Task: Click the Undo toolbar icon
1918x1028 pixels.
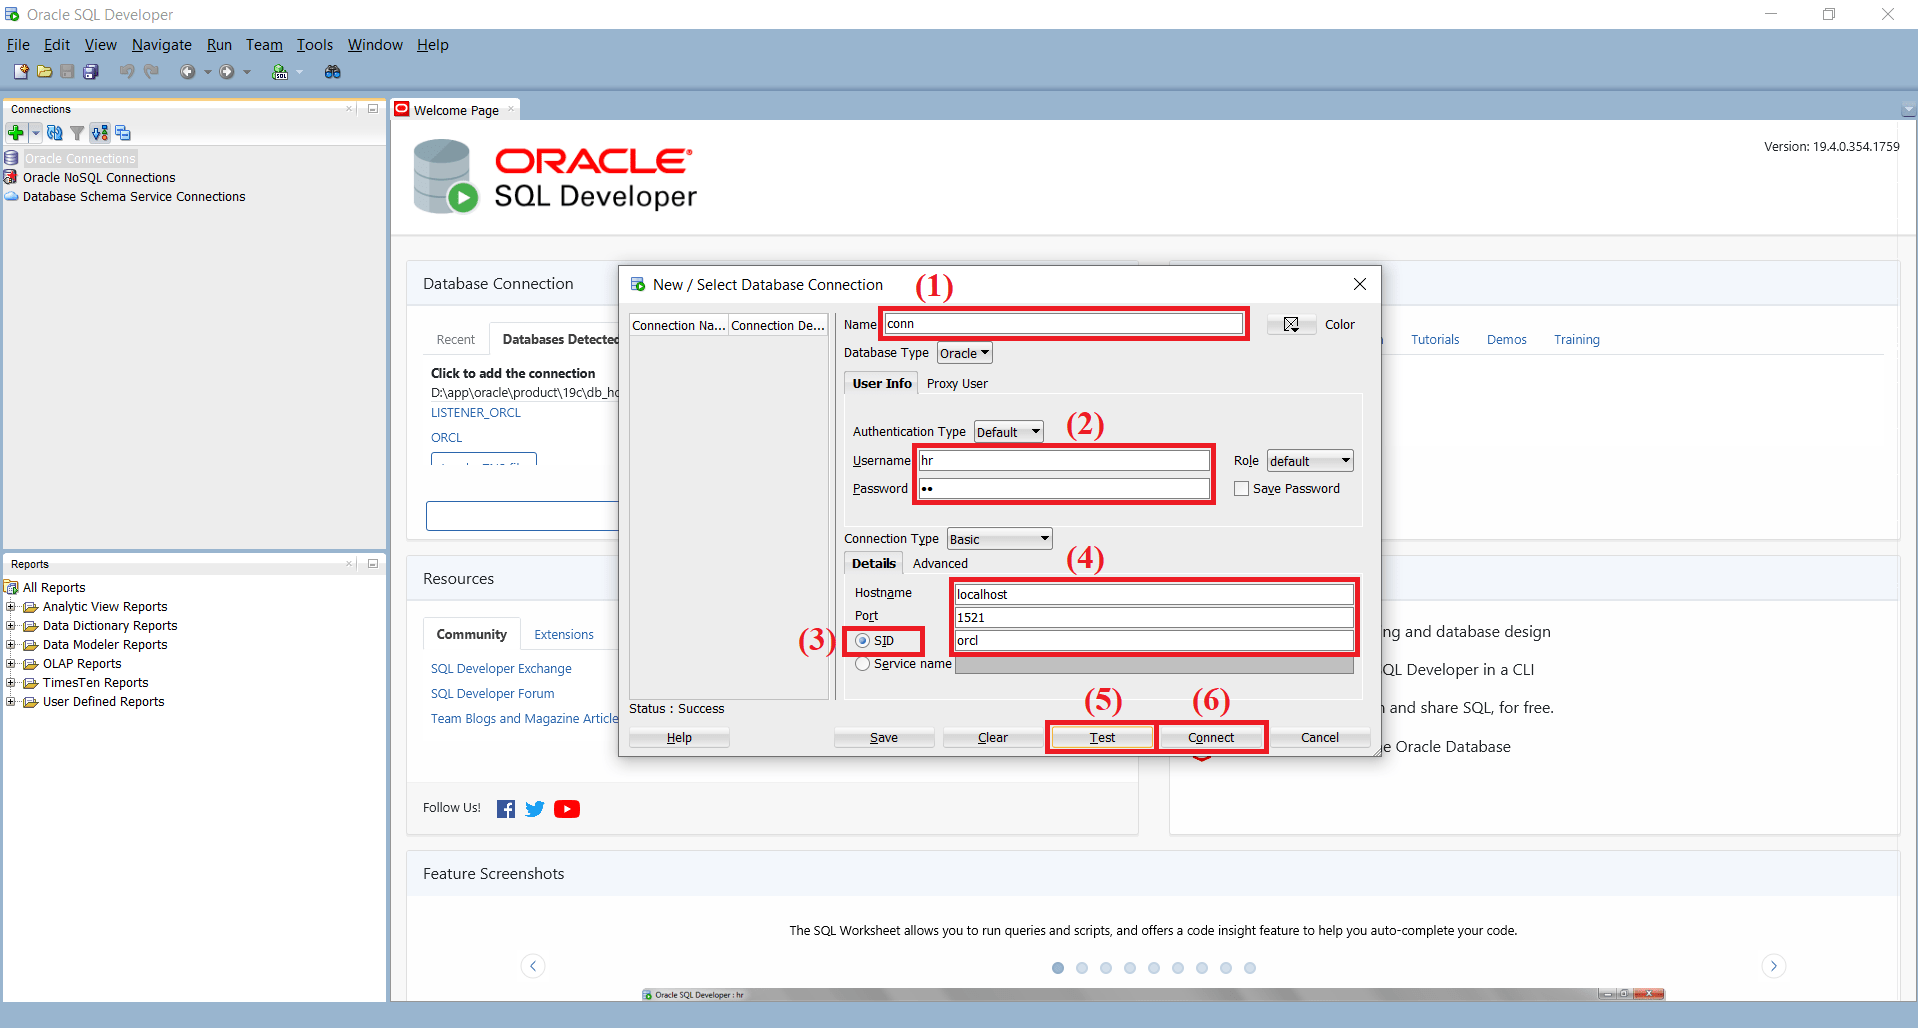Action: [127, 72]
